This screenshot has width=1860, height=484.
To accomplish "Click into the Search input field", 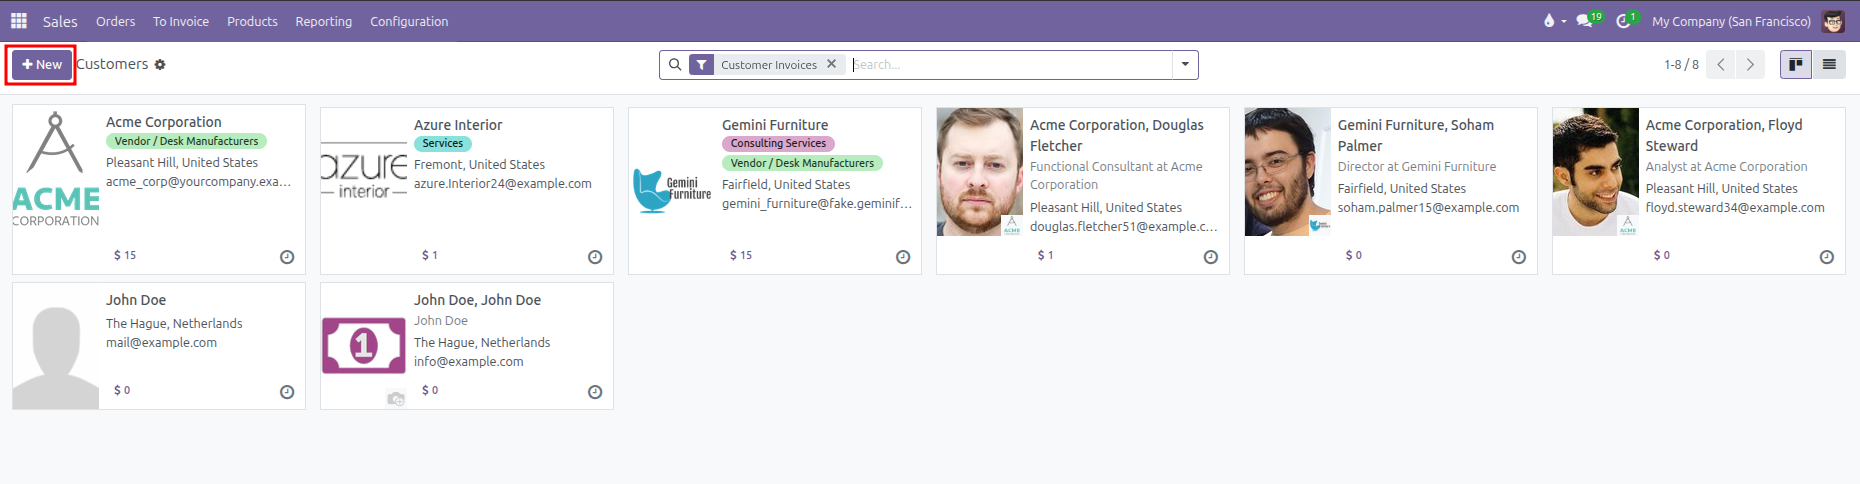I will [1010, 65].
